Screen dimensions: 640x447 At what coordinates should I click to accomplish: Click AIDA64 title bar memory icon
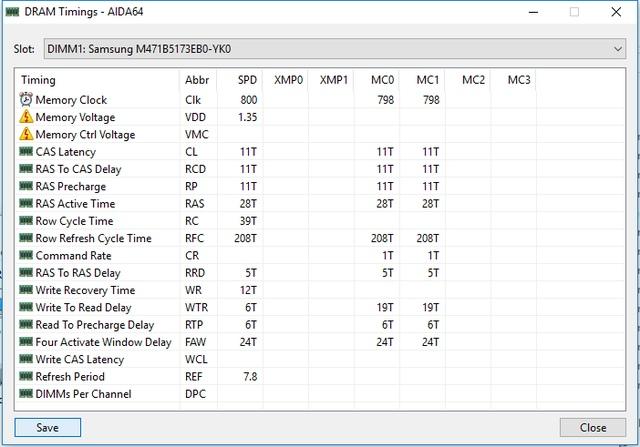(x=13, y=12)
